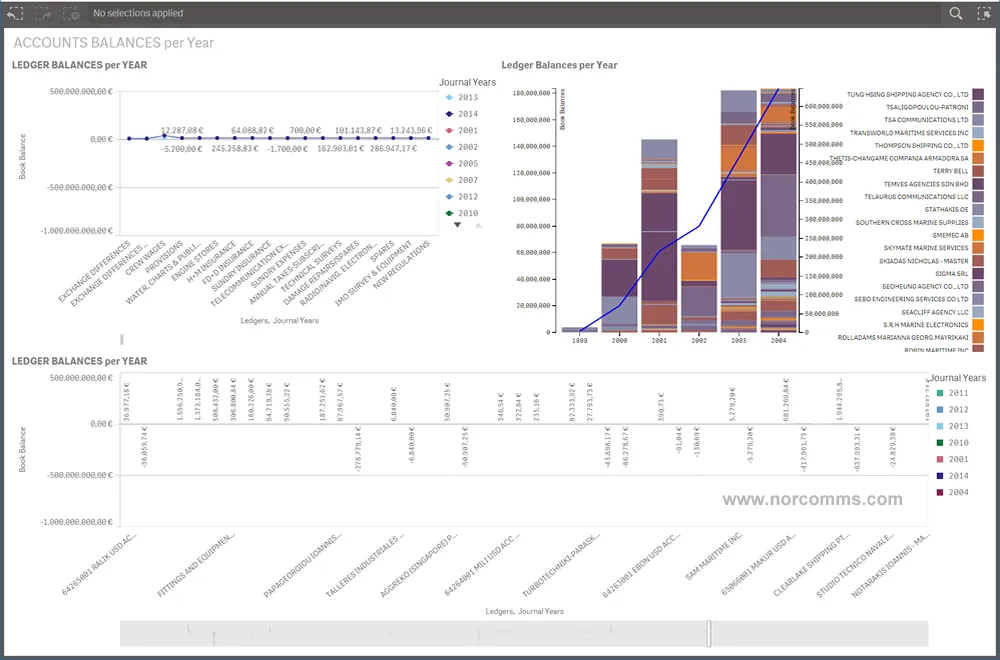Toggle the 2014 journal year in the legend
The width and height of the screenshot is (1000, 660).
coord(462,114)
